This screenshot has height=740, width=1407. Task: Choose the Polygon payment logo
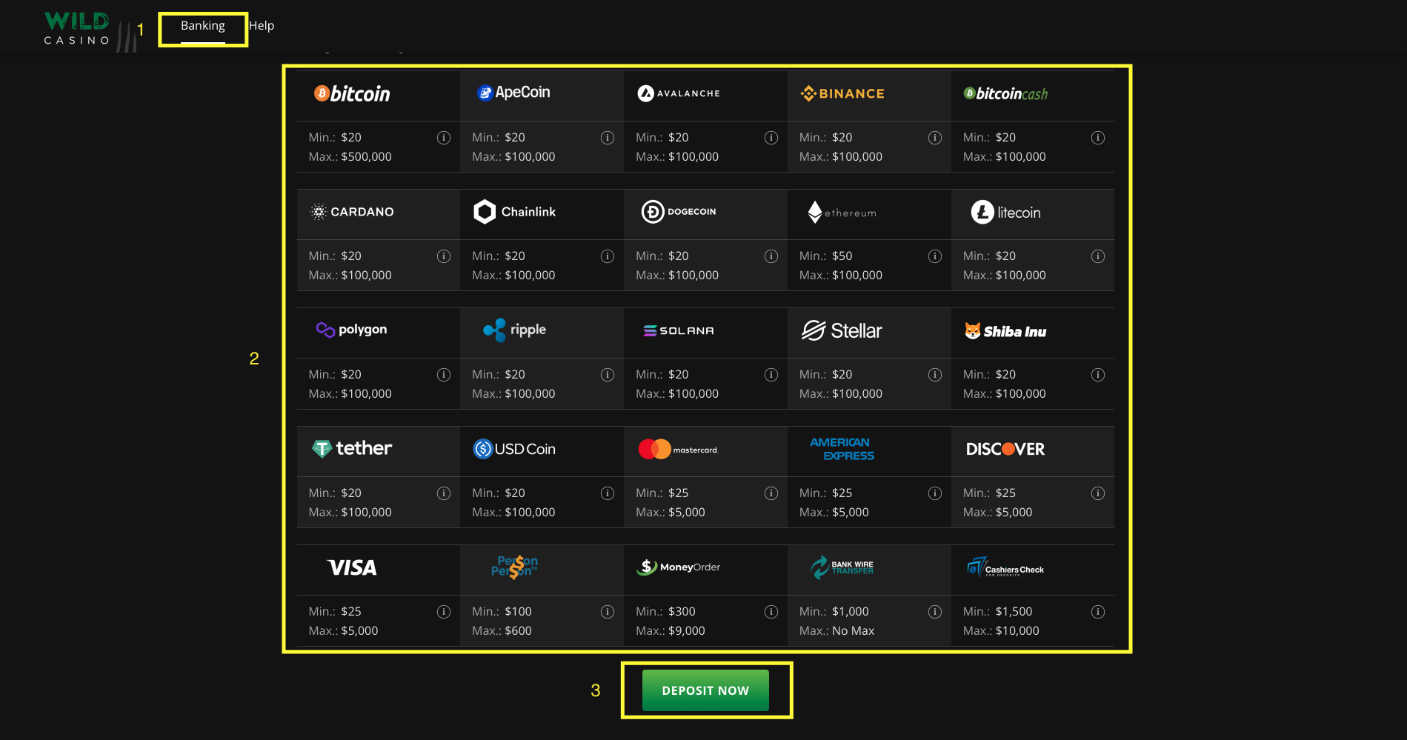click(x=351, y=330)
